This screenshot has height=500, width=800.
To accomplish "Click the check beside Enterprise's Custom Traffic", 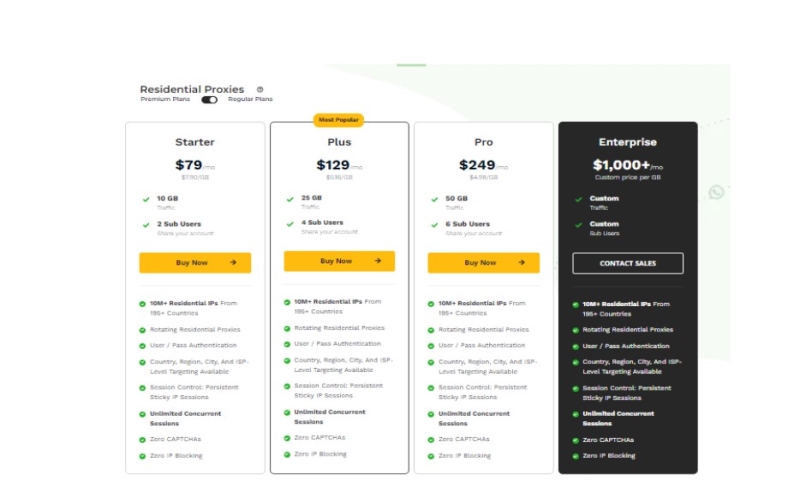I will click(578, 199).
